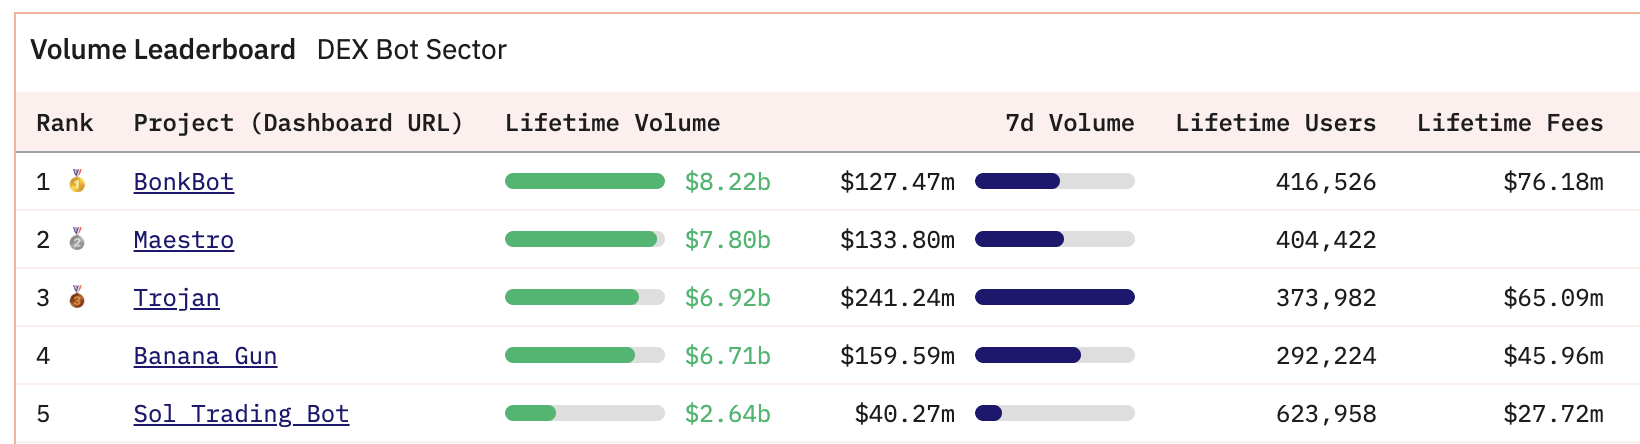Sort by Lifetime Users column header
The image size is (1640, 444).
1275,123
